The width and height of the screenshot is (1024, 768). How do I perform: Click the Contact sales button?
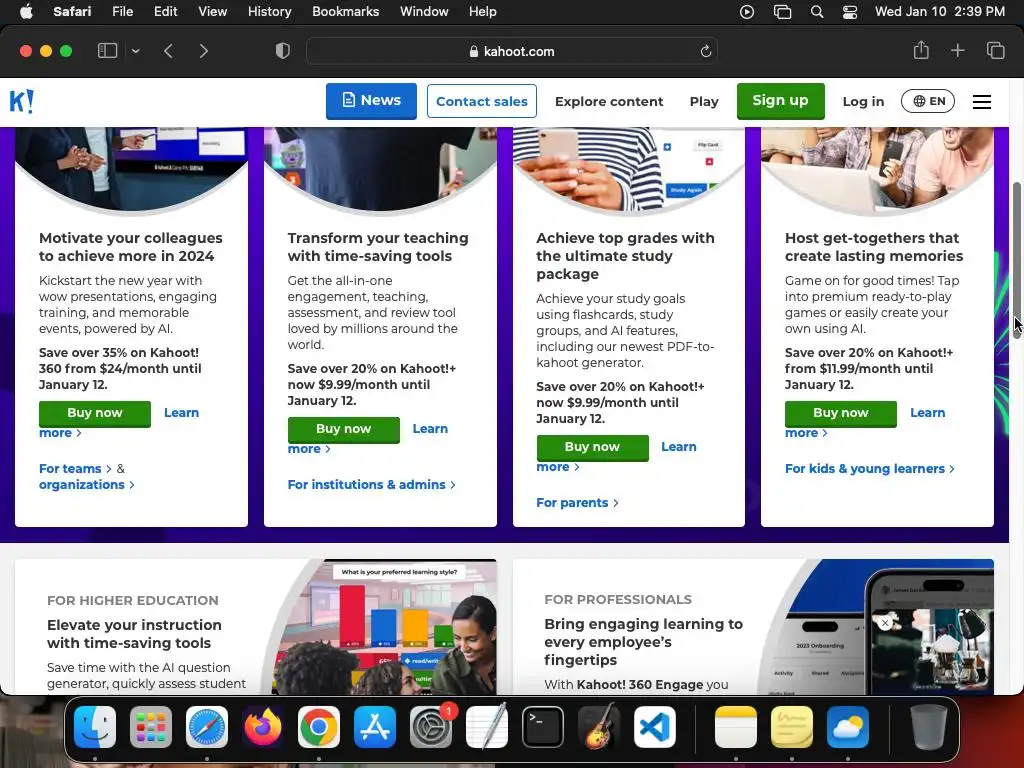481,101
